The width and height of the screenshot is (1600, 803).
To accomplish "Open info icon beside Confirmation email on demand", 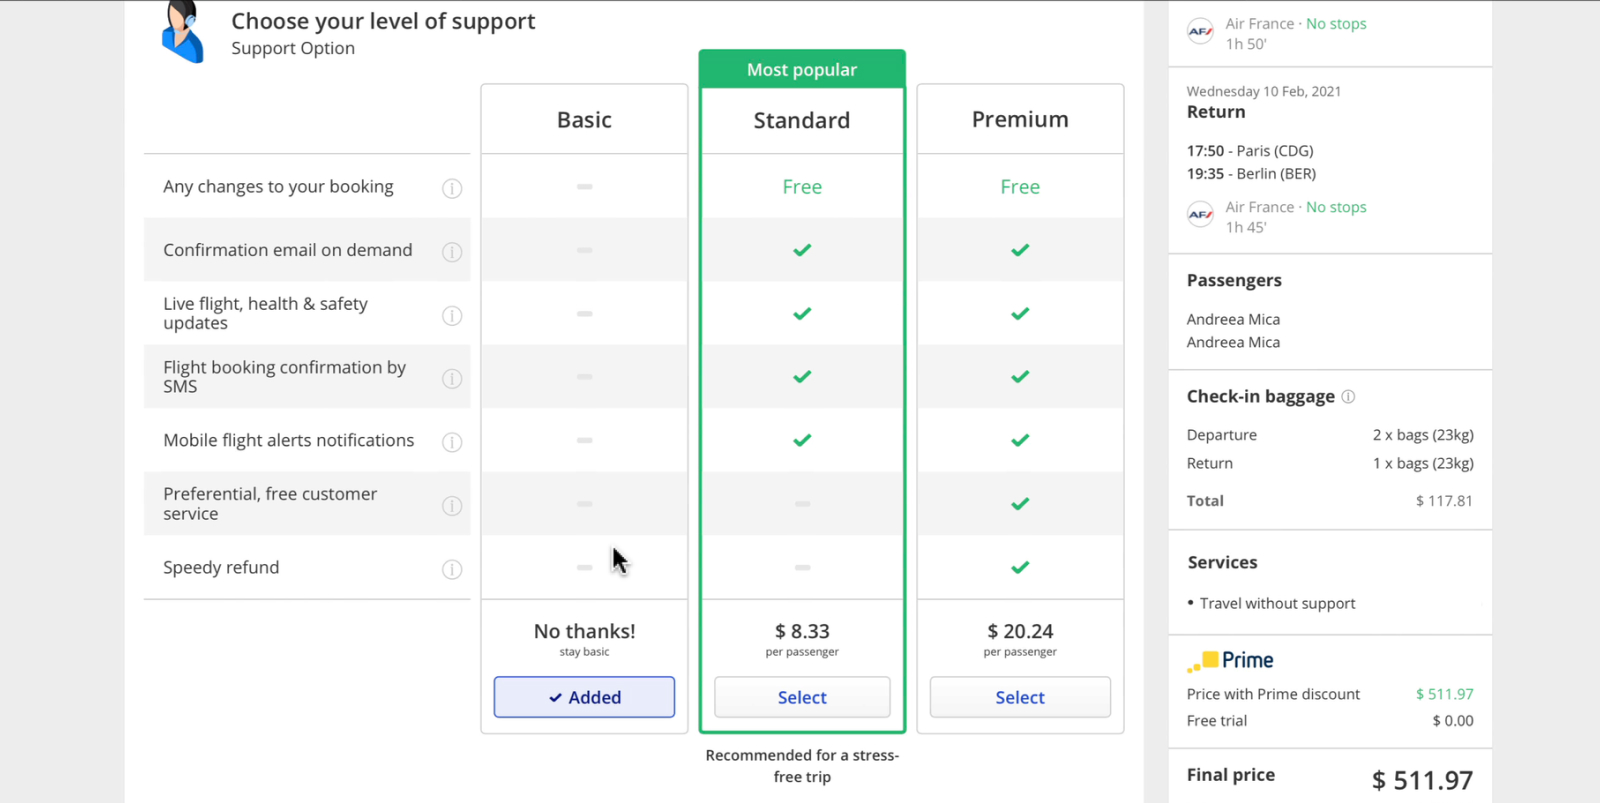I will pyautogui.click(x=452, y=252).
